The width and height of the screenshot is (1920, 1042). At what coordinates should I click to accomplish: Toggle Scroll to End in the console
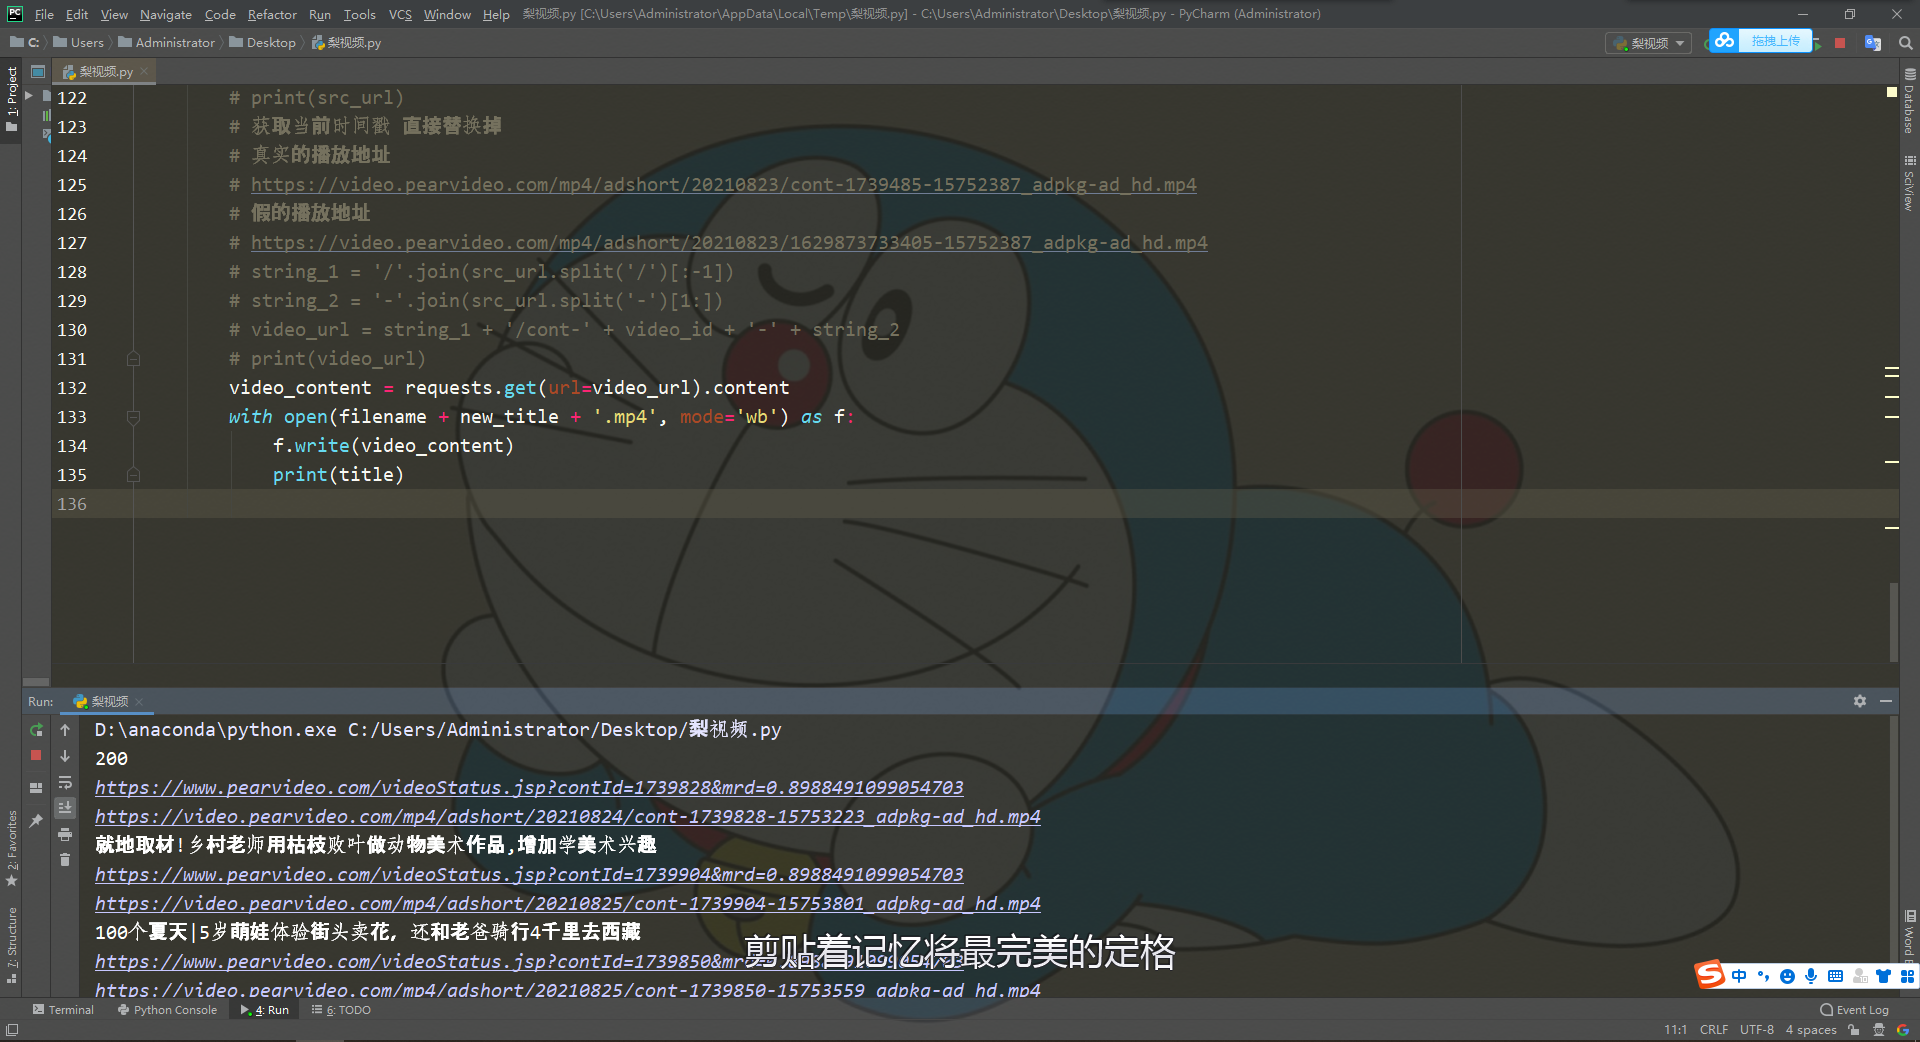point(65,808)
